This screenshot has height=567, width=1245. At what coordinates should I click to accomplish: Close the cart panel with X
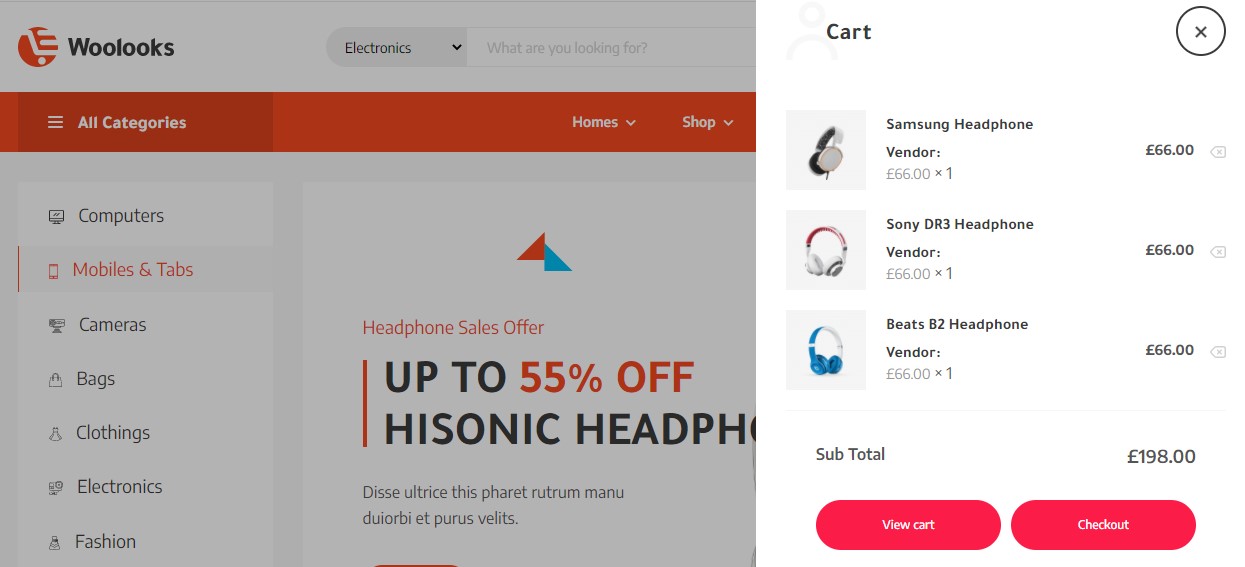pos(1201,32)
